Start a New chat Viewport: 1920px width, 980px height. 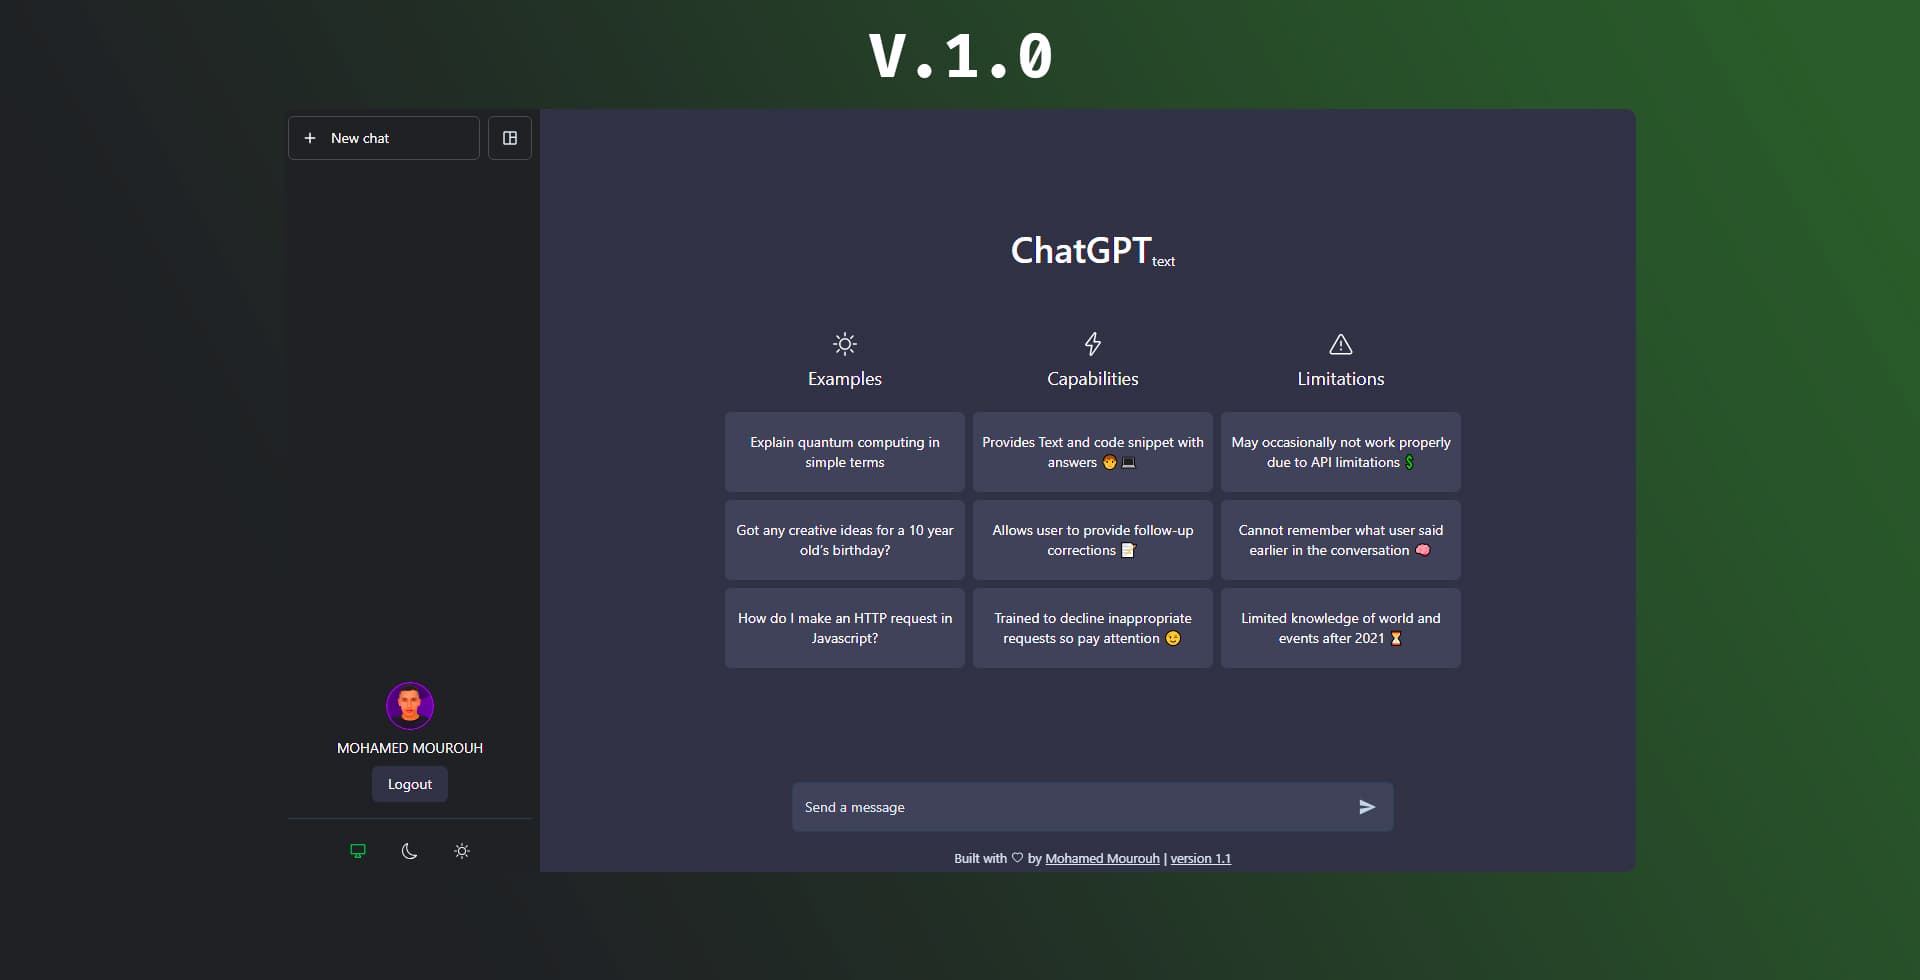click(384, 138)
